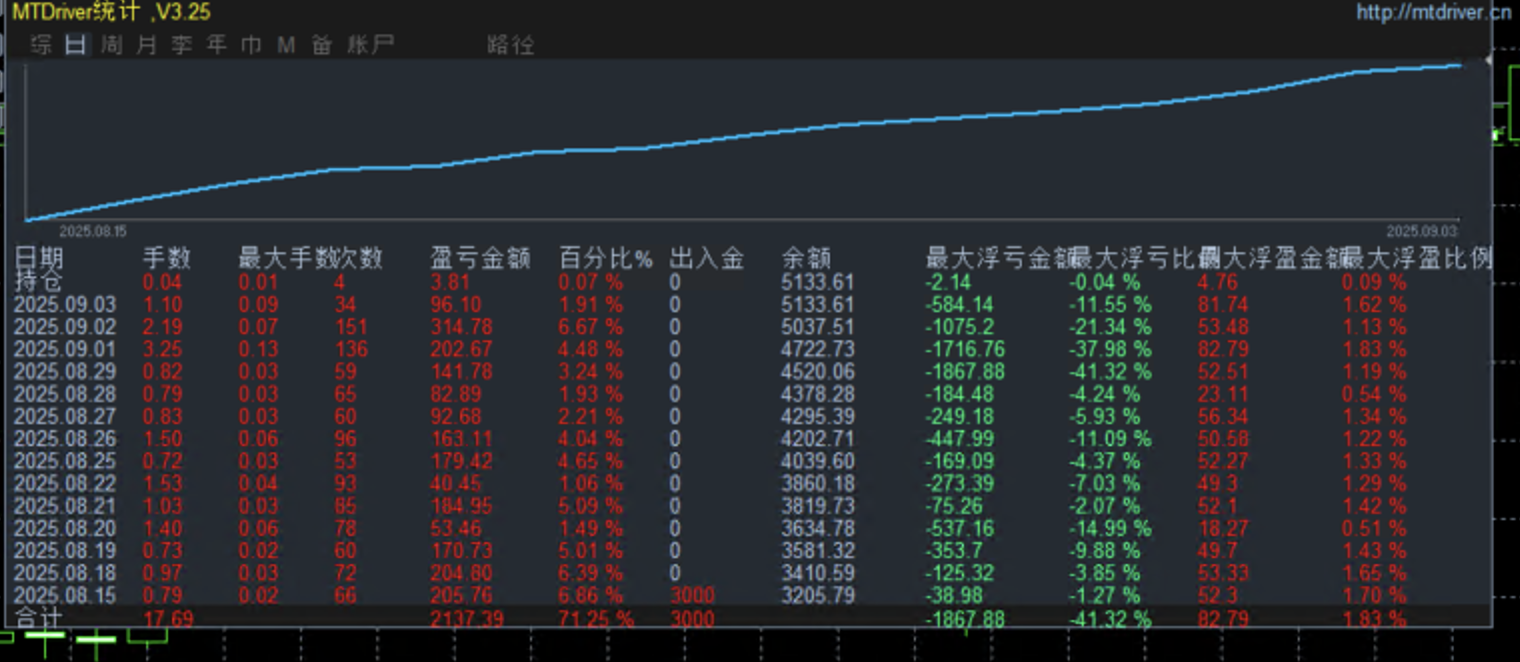1520x662 pixels.
Task: Open the 年 (yearly) statistics tab
Action: point(216,45)
